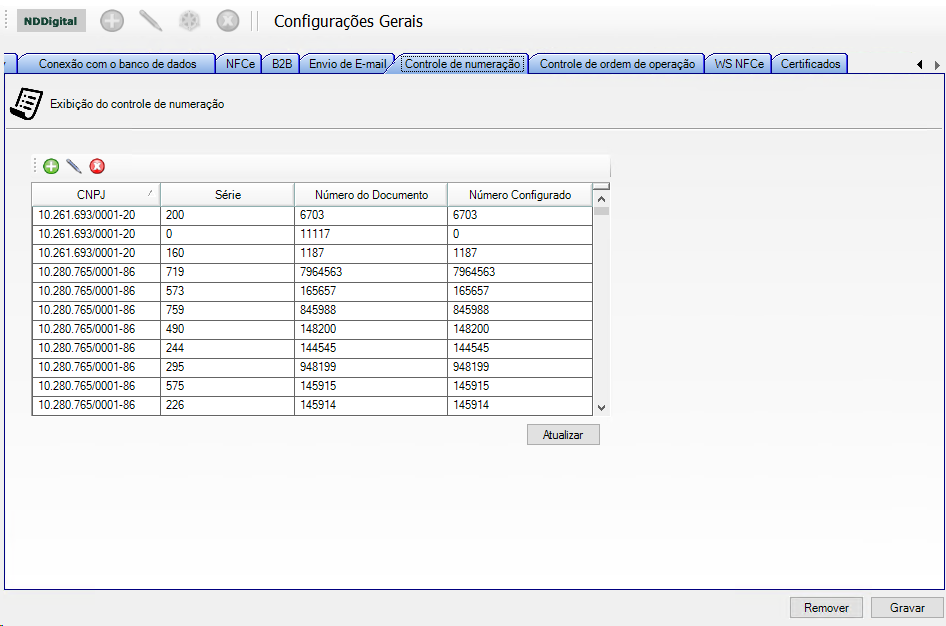This screenshot has height=626, width=946.
Task: Click the pencil edit icon above the table
Action: click(x=74, y=166)
